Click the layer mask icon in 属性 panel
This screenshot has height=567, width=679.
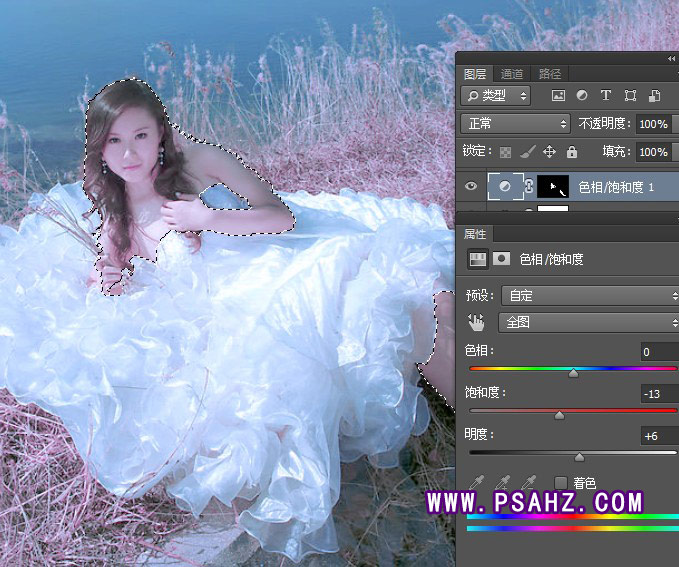pyautogui.click(x=501, y=259)
